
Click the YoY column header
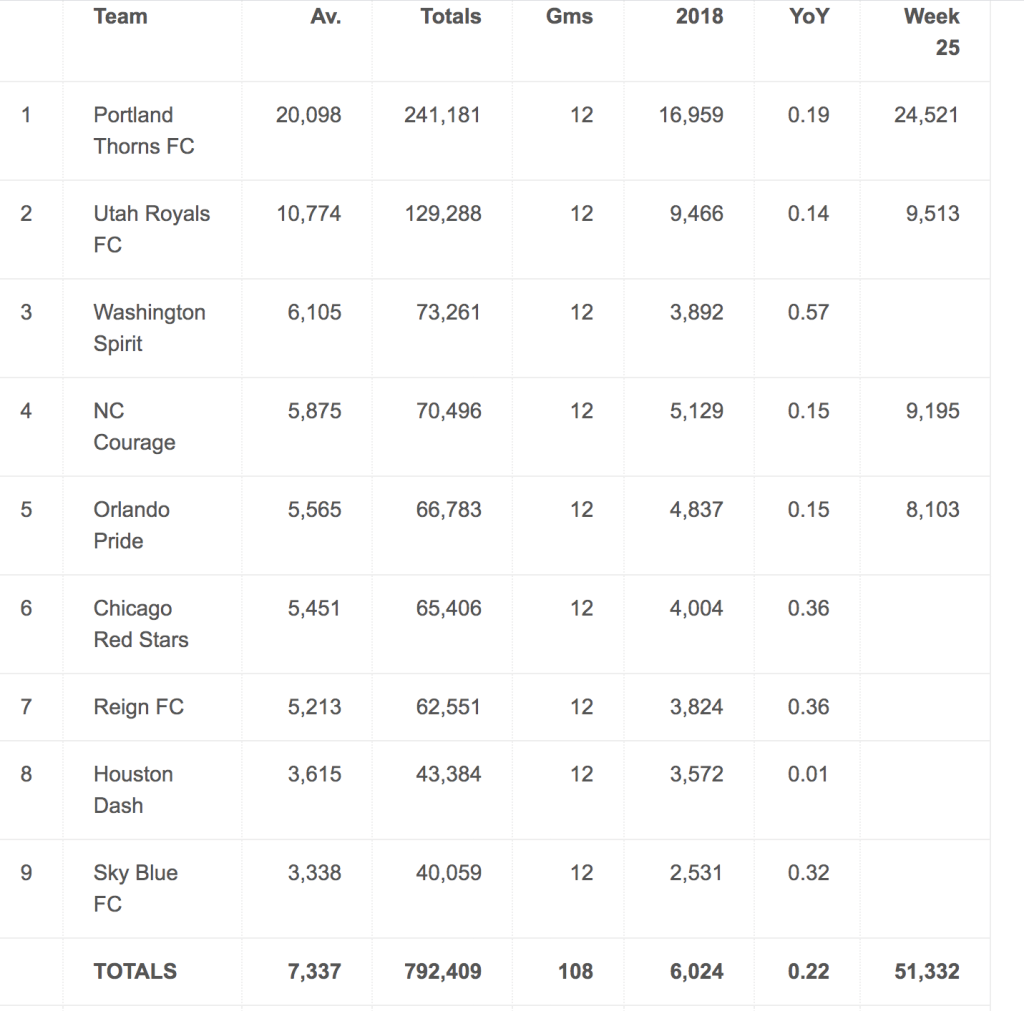point(808,17)
